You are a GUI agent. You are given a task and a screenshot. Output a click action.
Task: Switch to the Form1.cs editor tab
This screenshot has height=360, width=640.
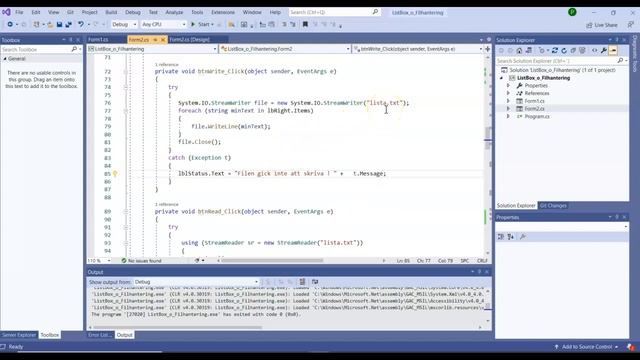click(x=98, y=40)
